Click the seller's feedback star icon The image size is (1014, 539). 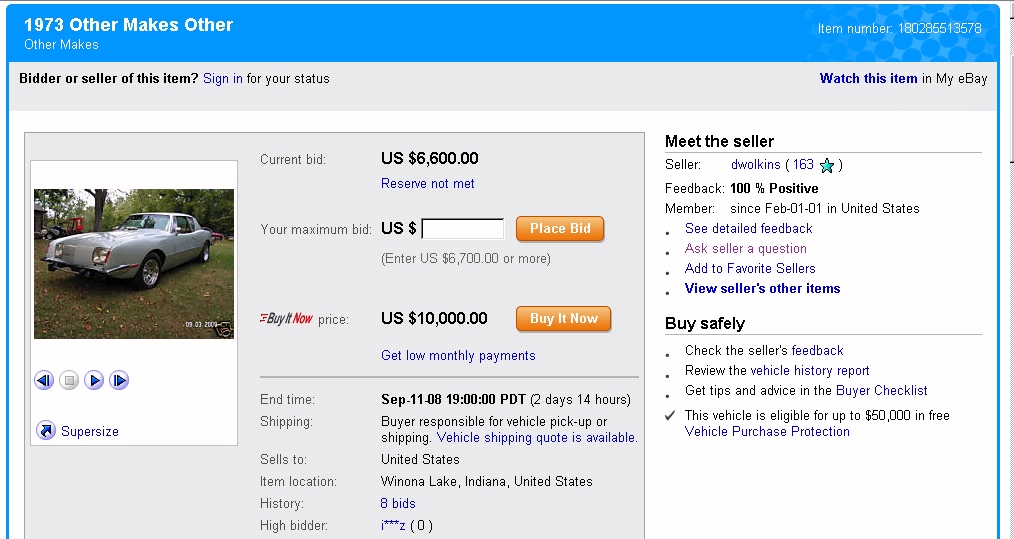827,166
